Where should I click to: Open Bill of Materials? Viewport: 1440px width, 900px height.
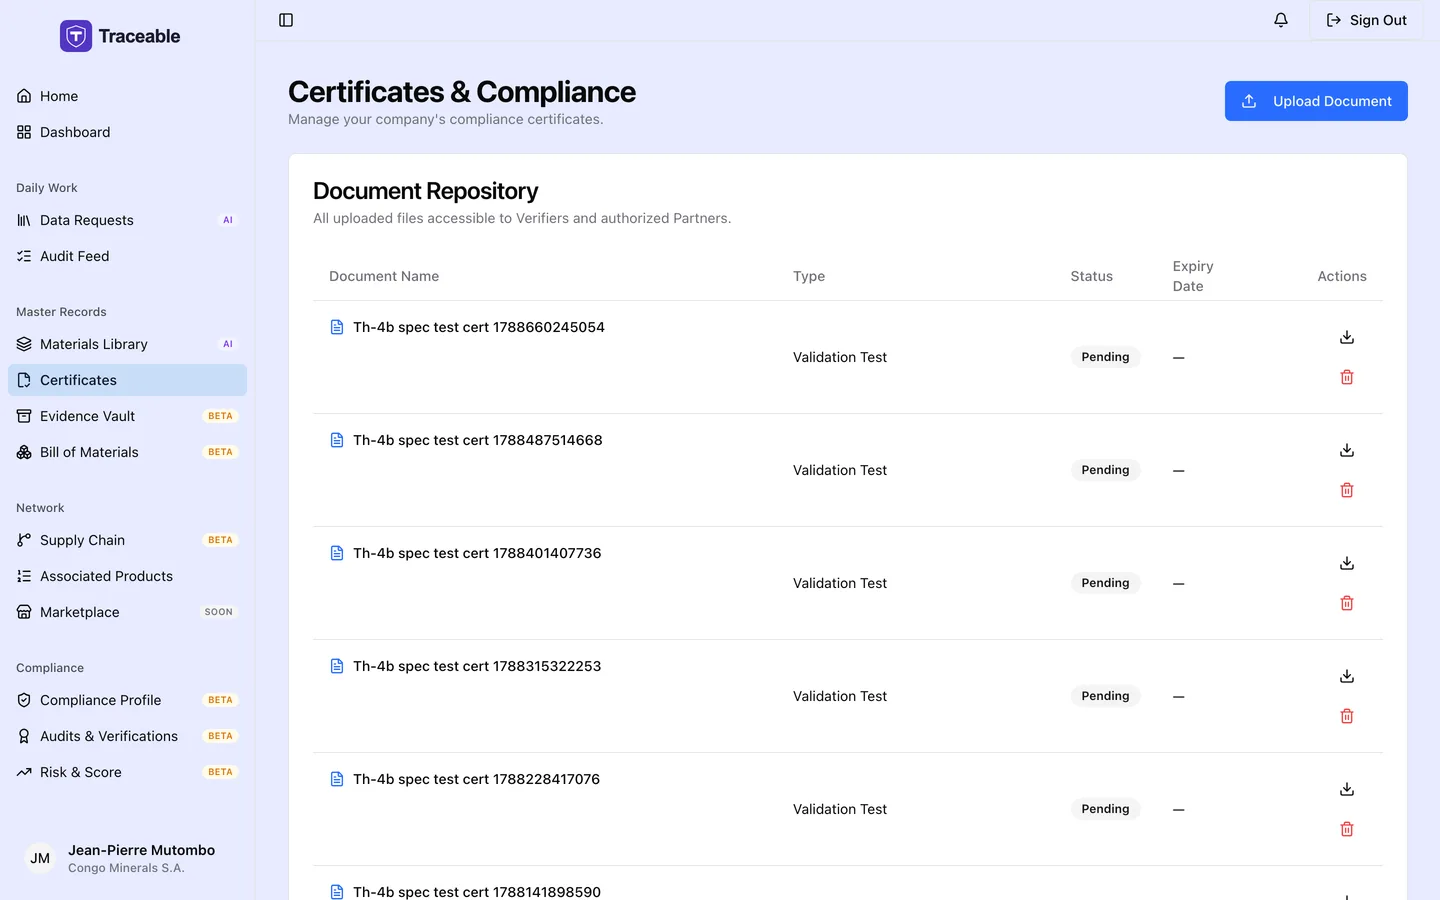[127, 452]
